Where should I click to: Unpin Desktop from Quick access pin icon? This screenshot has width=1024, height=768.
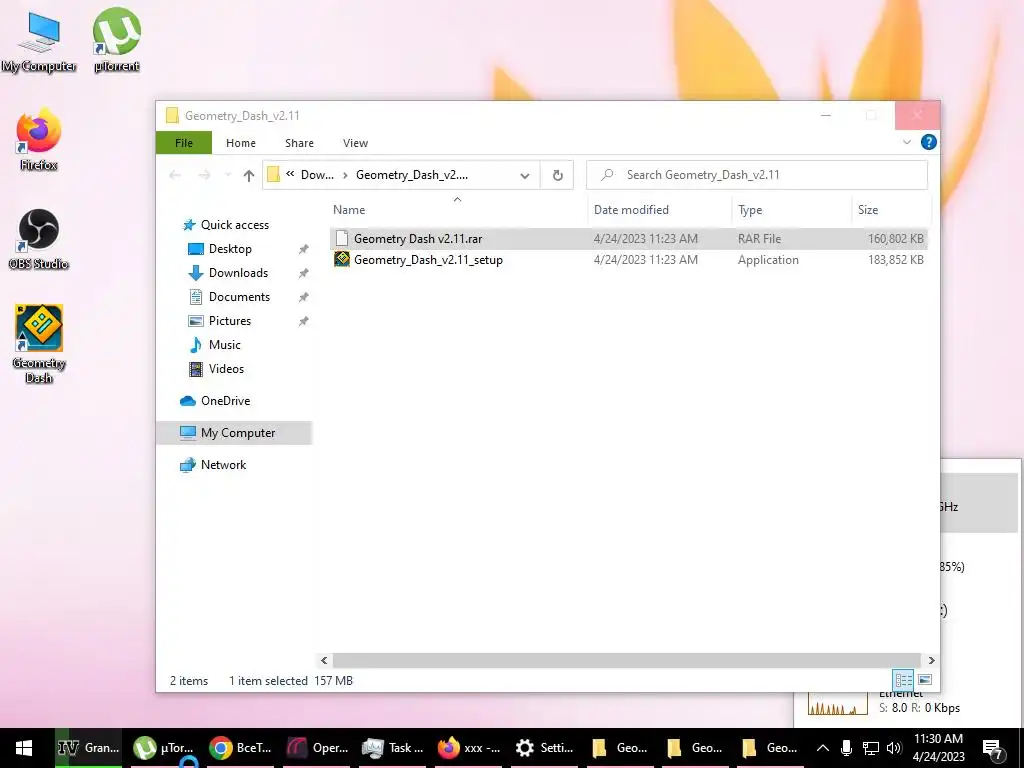tap(303, 249)
